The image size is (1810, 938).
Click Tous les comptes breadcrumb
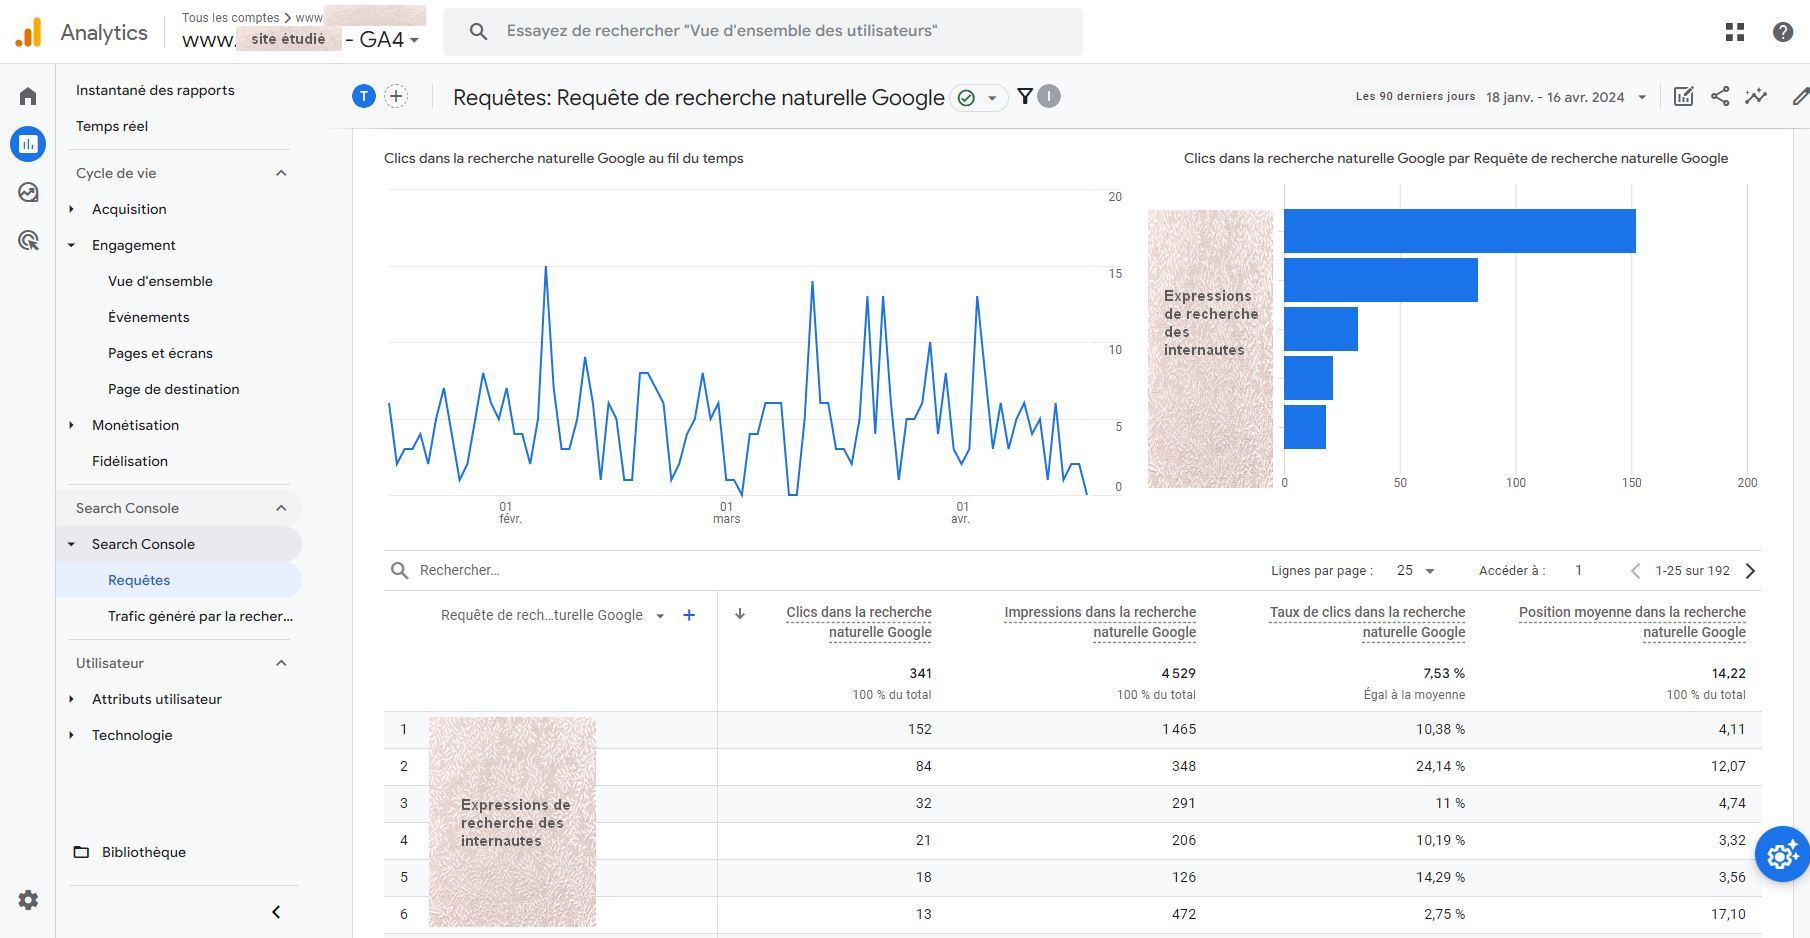click(x=231, y=18)
